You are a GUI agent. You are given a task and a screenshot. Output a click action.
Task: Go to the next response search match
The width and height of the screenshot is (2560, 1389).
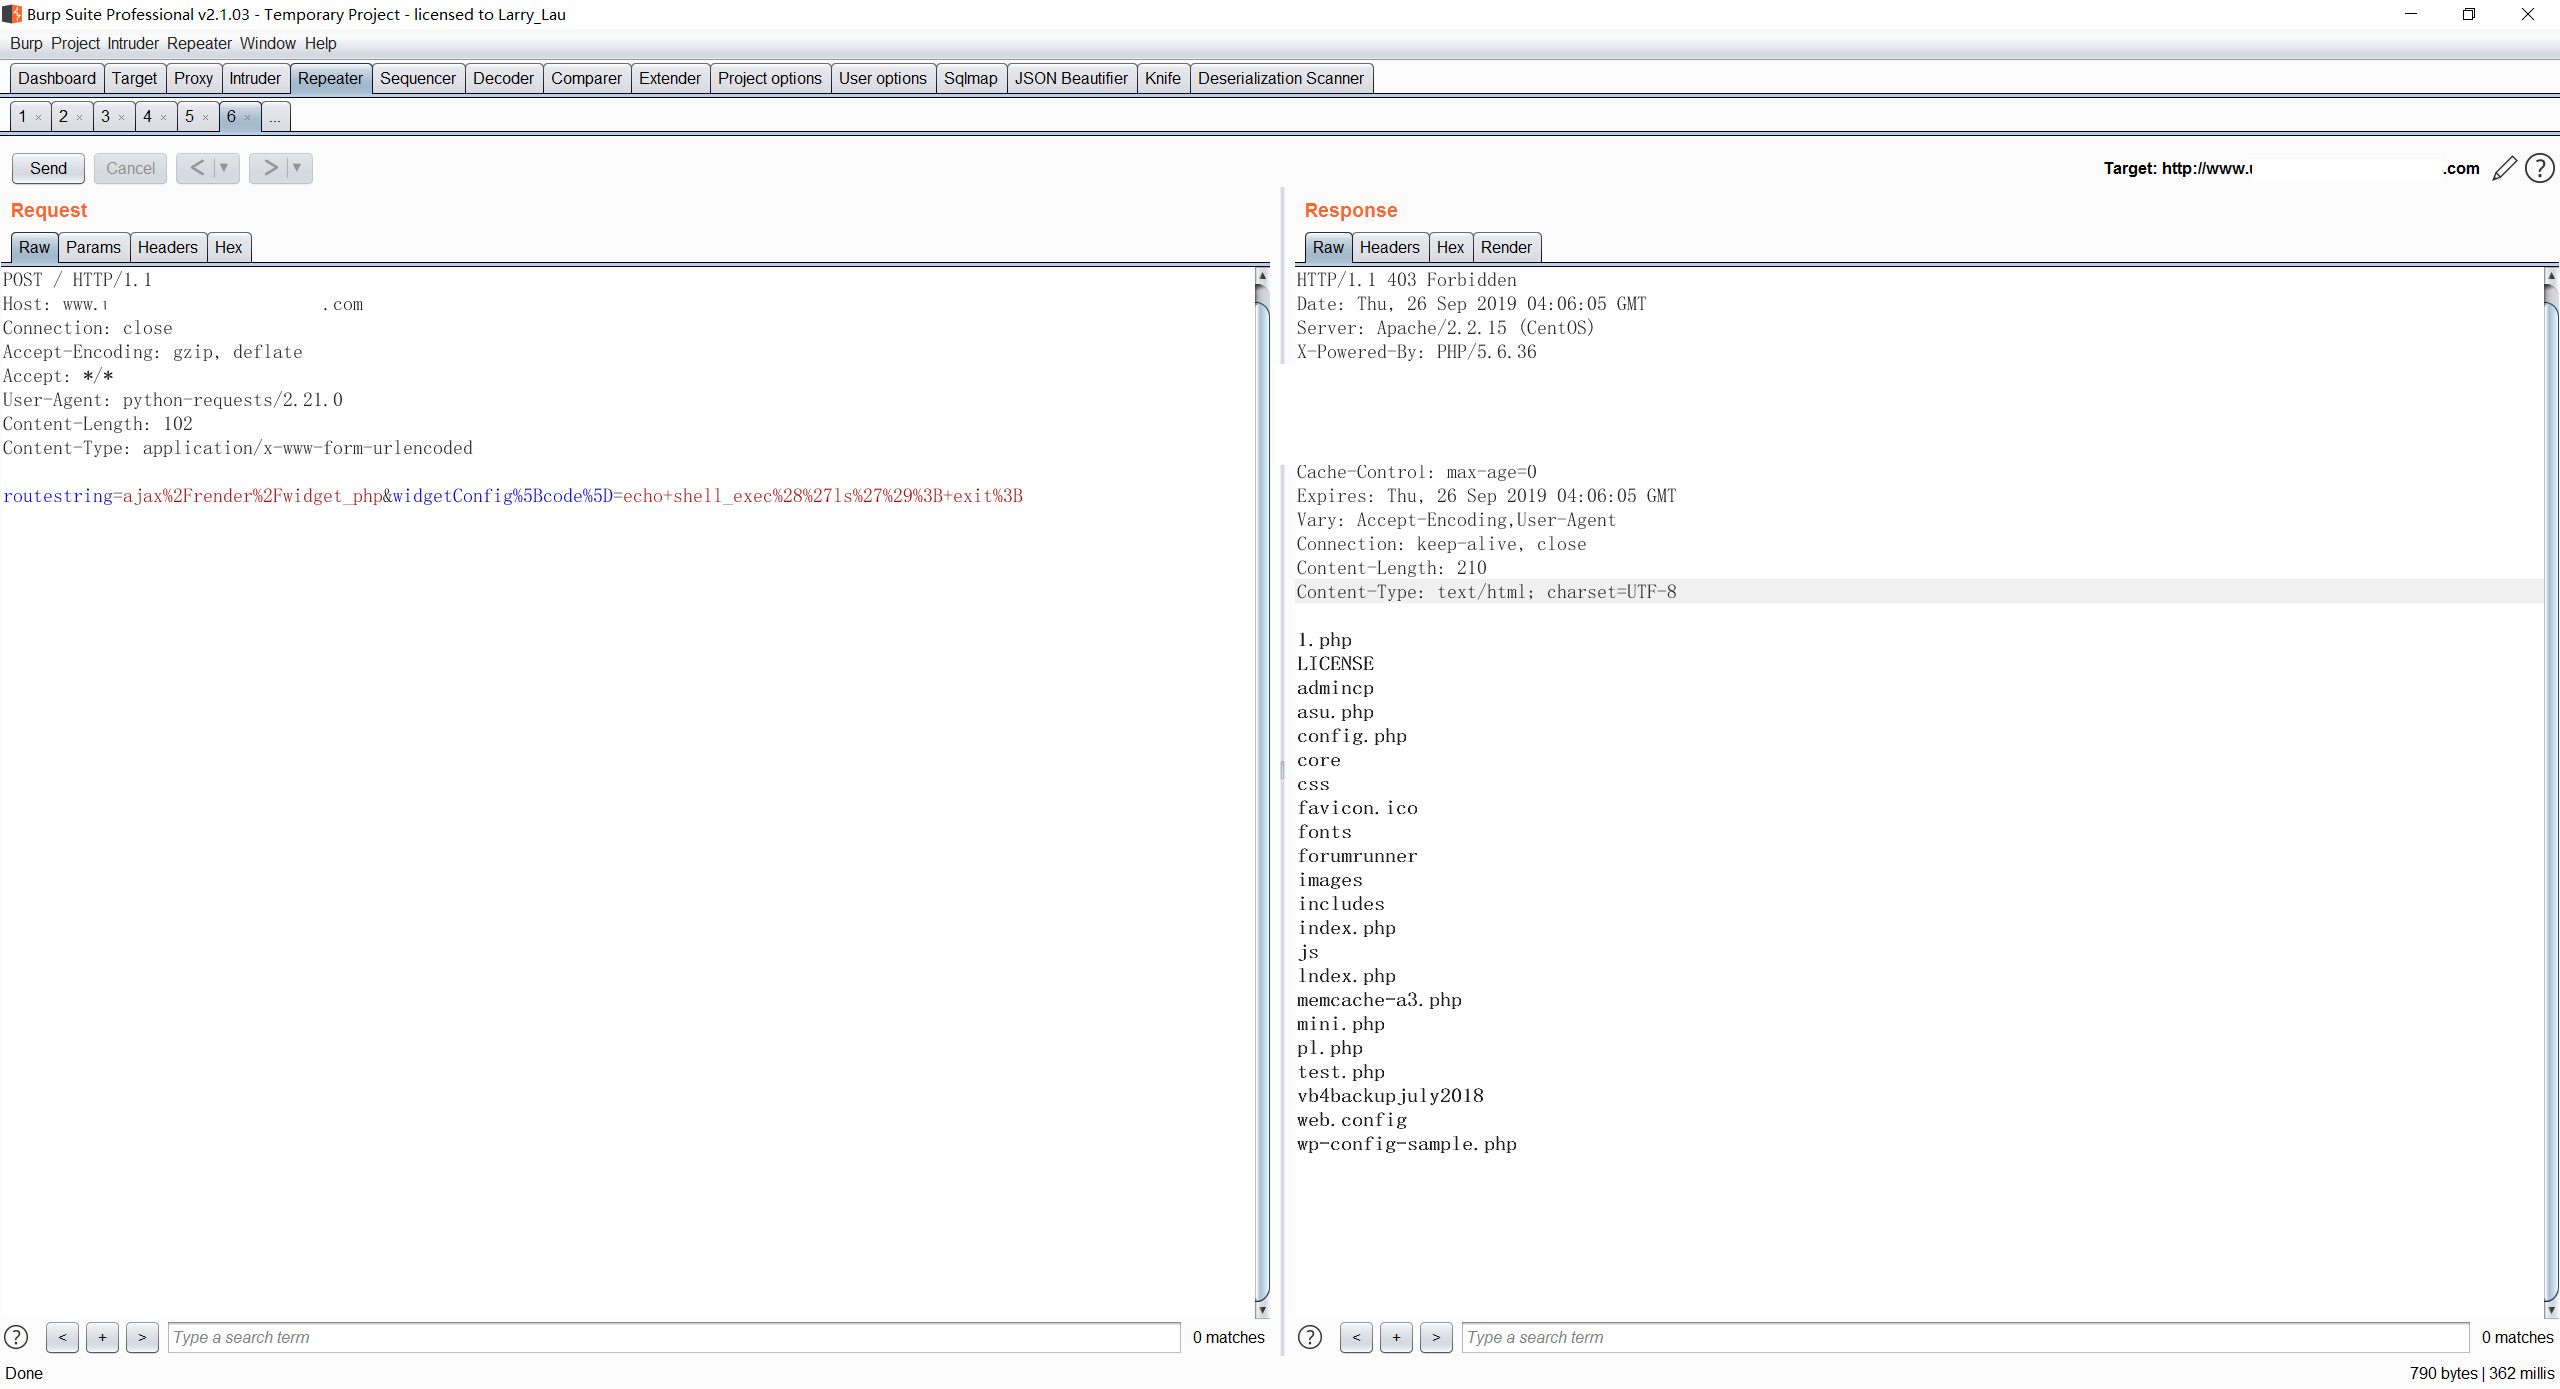[1436, 1337]
